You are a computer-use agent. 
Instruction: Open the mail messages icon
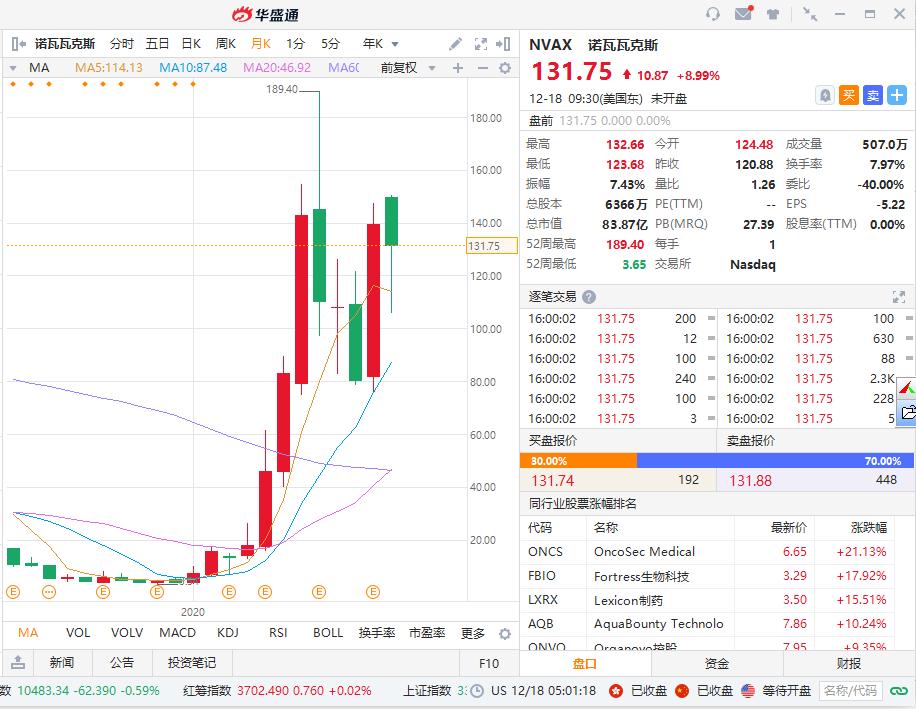click(x=744, y=13)
